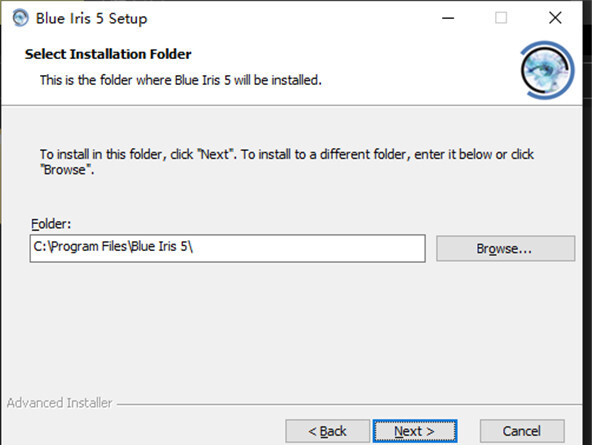Click the "Select Installation Folder" heading
The width and height of the screenshot is (592, 445).
pyautogui.click(x=108, y=54)
